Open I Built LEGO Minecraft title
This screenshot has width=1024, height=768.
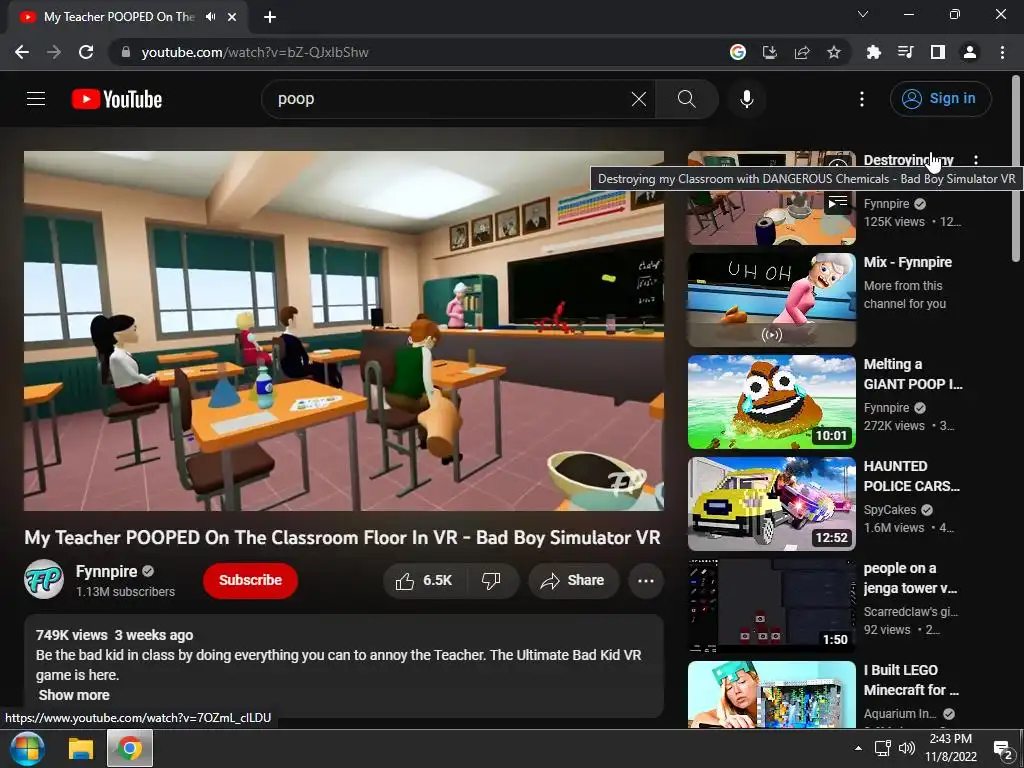pyautogui.click(x=911, y=680)
